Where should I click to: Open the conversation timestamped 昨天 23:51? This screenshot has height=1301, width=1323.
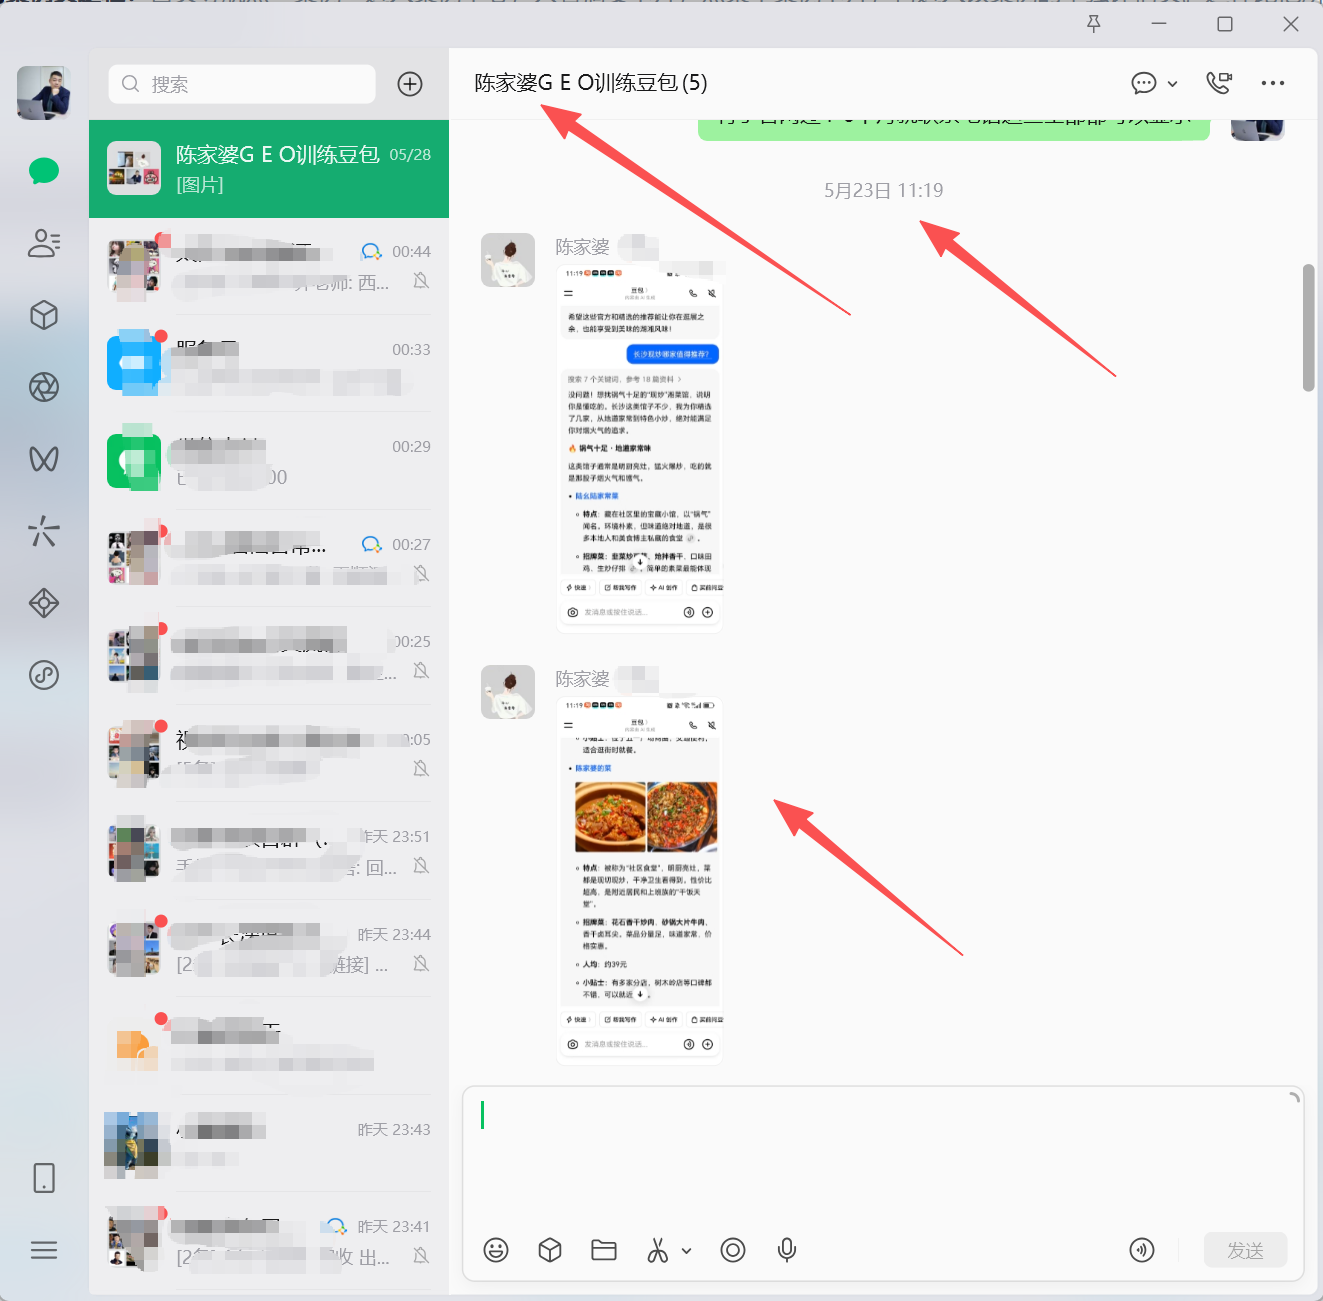coord(269,851)
